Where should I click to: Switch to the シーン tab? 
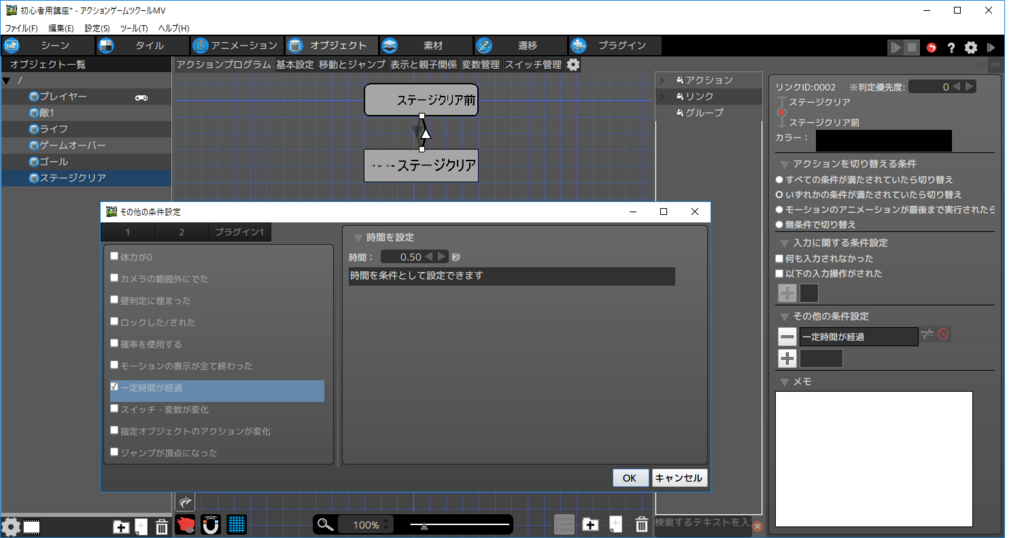coord(47,46)
